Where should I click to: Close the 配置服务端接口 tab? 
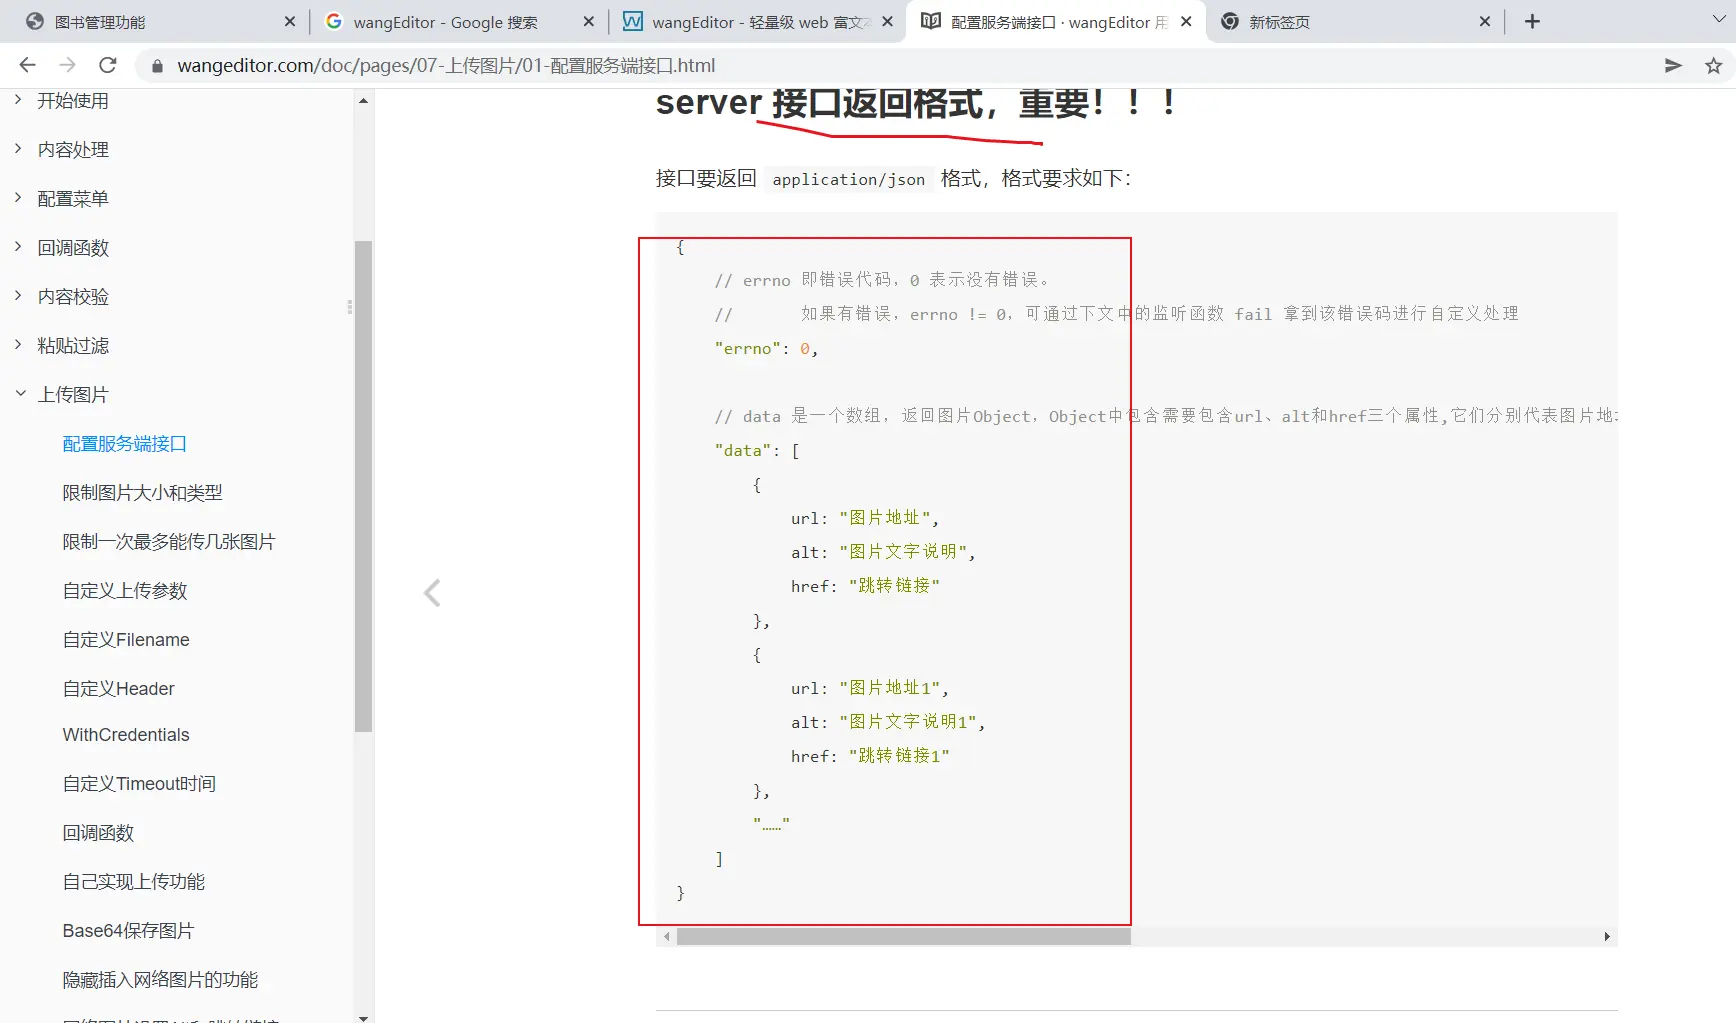[x=1186, y=21]
